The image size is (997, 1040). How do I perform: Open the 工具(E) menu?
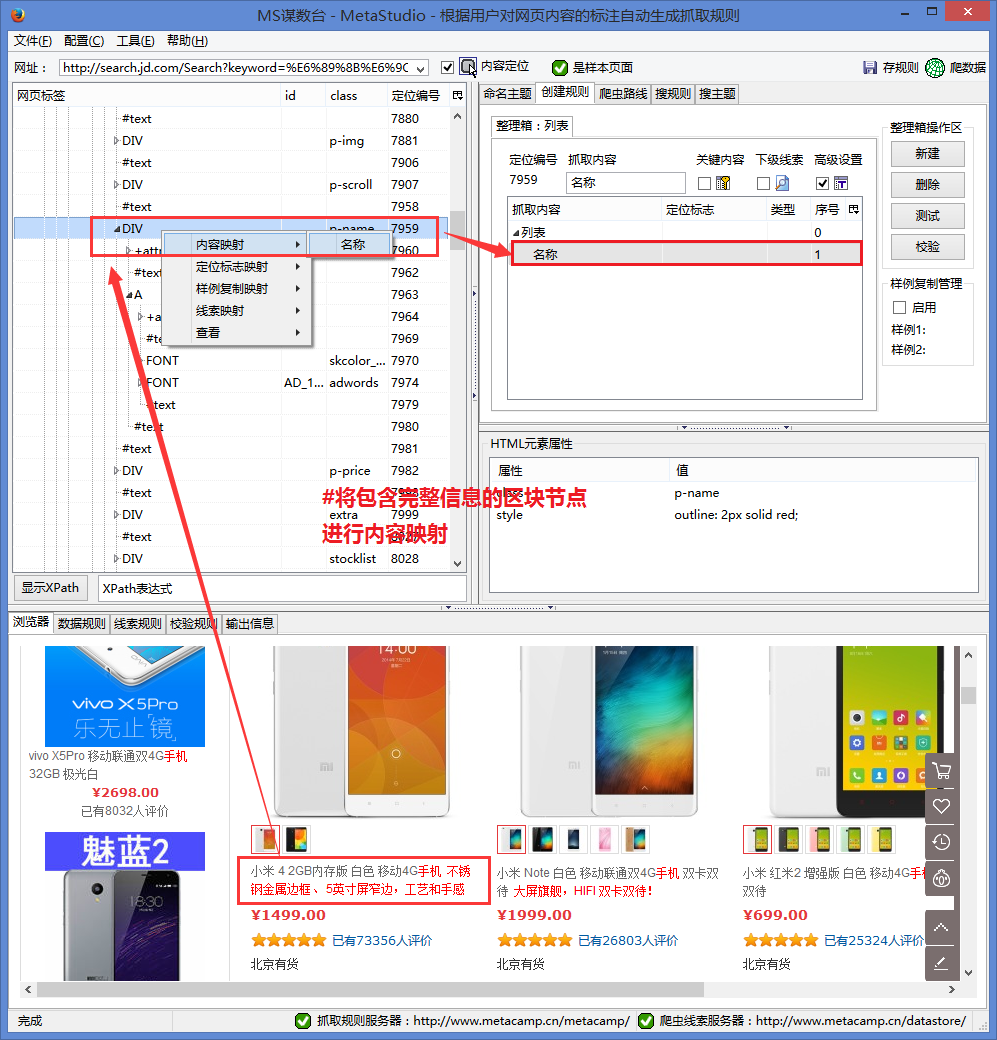tap(135, 41)
